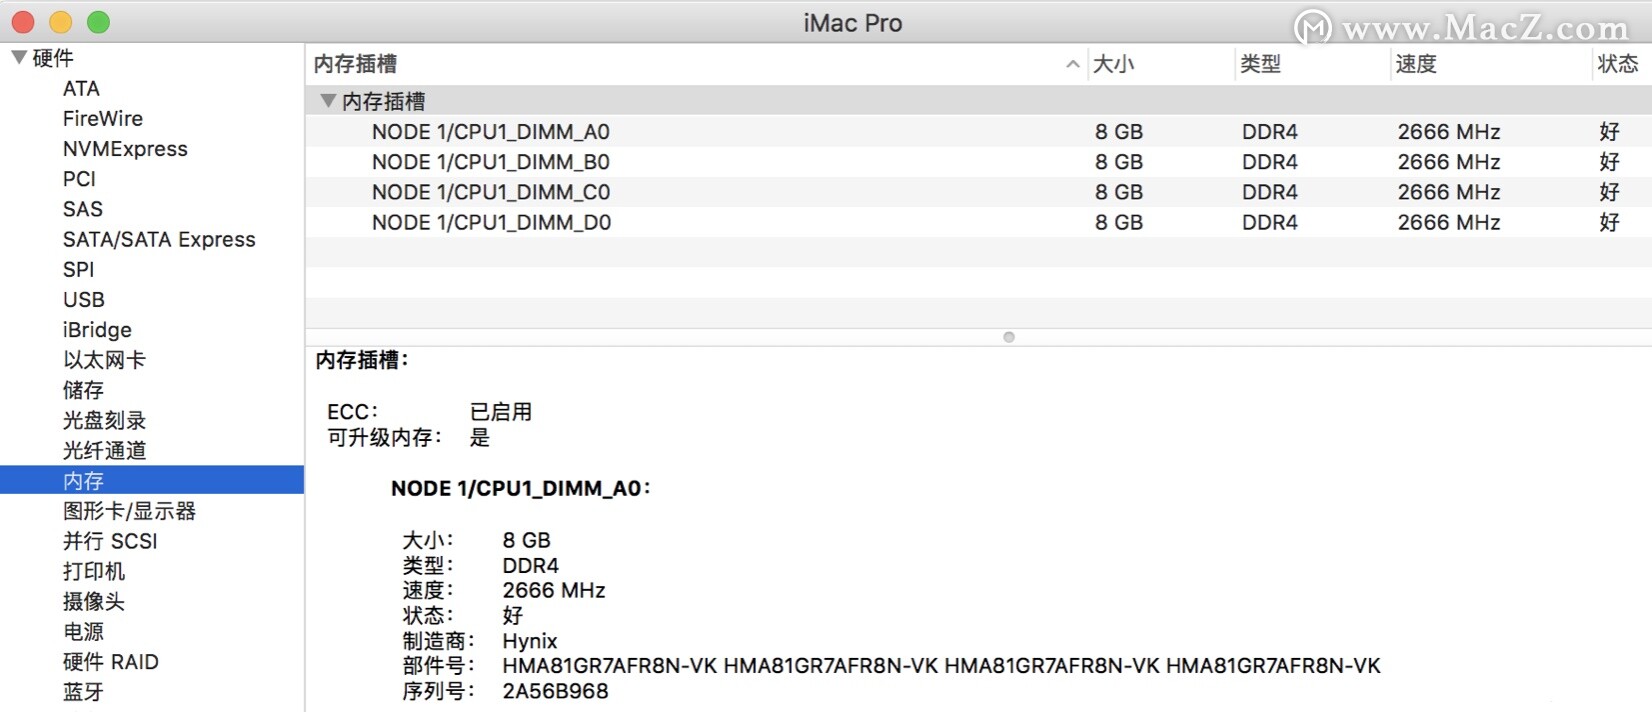Select 硬件 RAID in the sidebar
The height and width of the screenshot is (712, 1652).
tap(111, 661)
